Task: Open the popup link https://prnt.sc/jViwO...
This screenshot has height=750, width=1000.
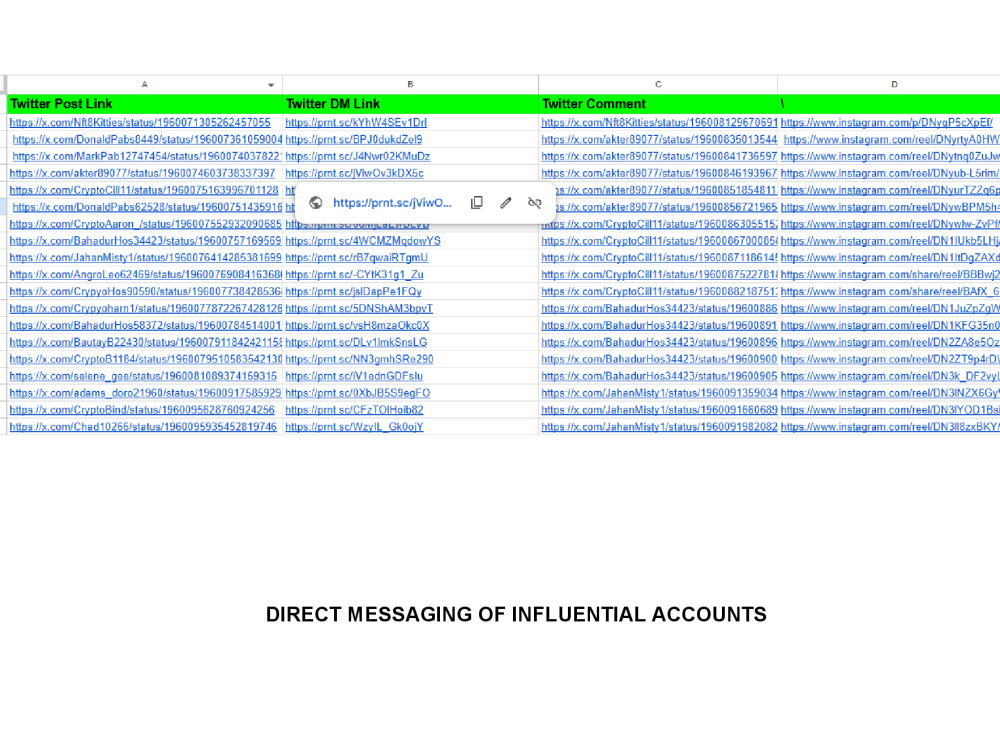Action: point(392,203)
